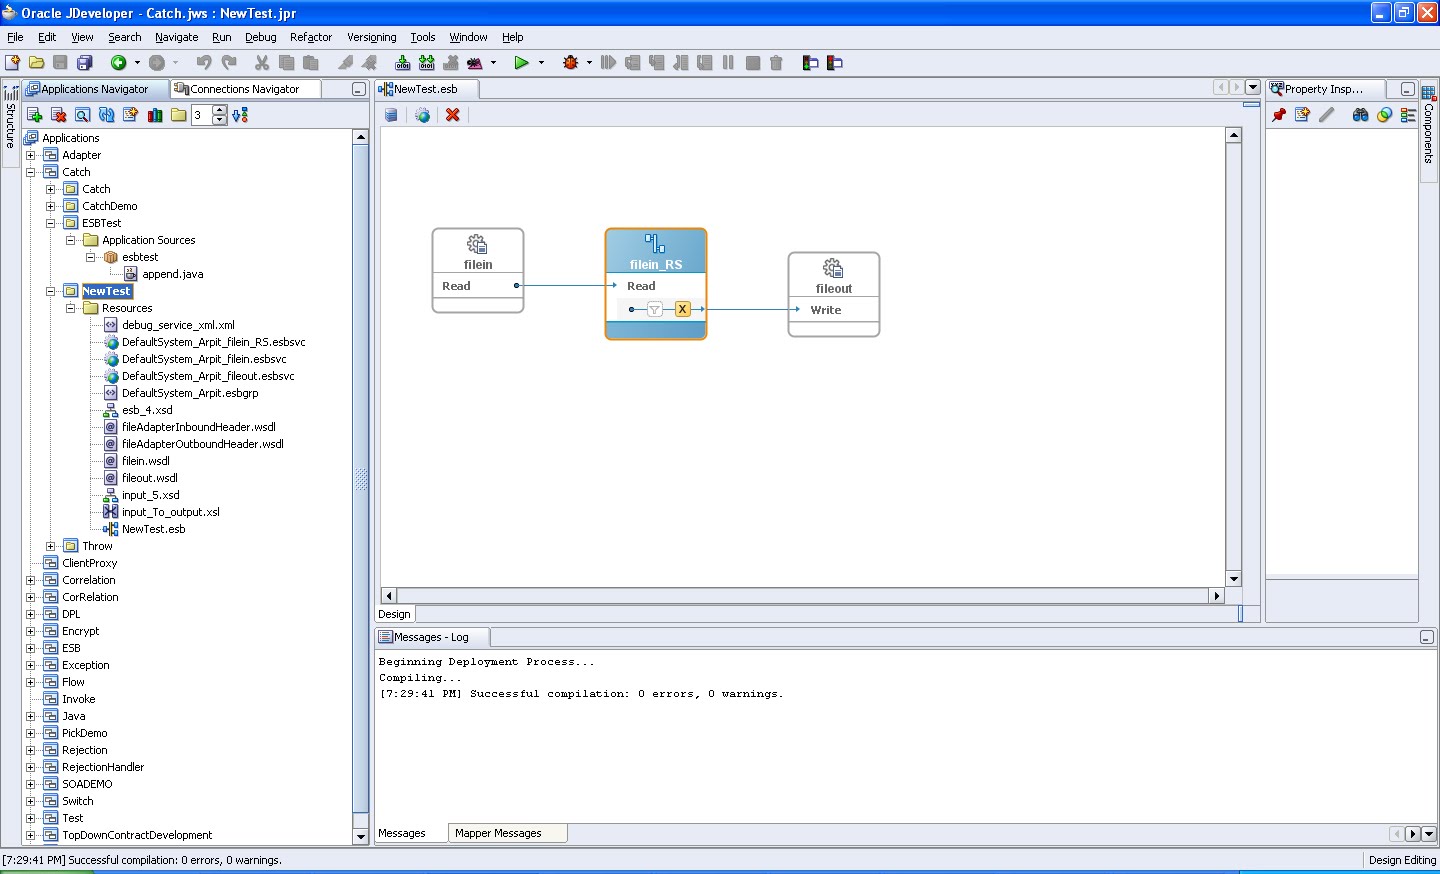The width and height of the screenshot is (1440, 874).
Task: Minimize the Messages - Log panel
Action: (x=1427, y=637)
